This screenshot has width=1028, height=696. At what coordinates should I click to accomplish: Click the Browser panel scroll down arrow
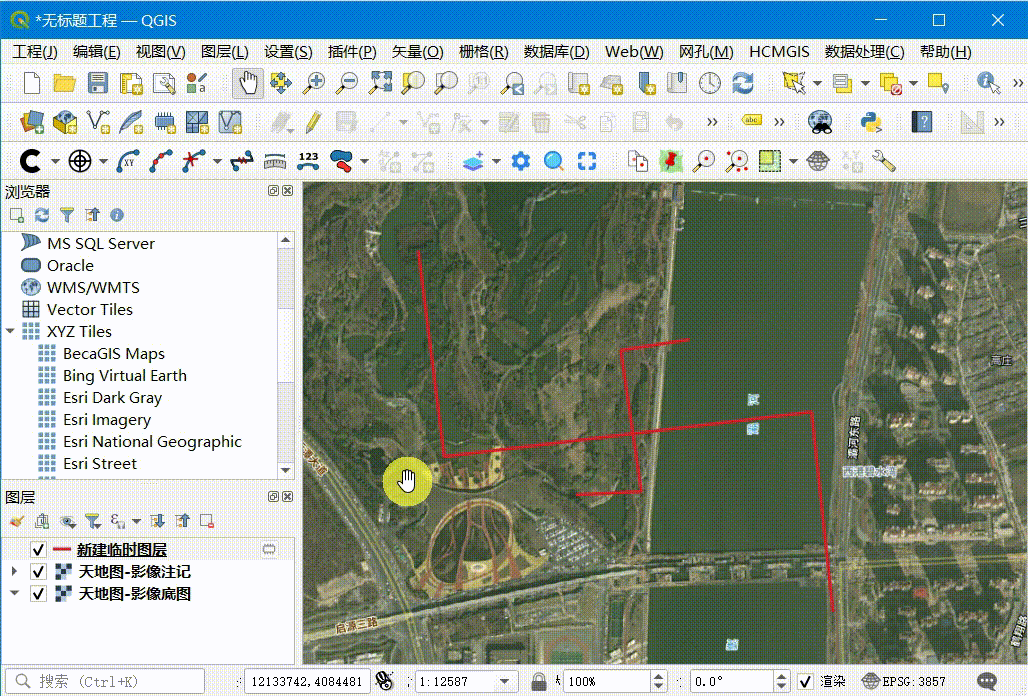click(x=285, y=470)
